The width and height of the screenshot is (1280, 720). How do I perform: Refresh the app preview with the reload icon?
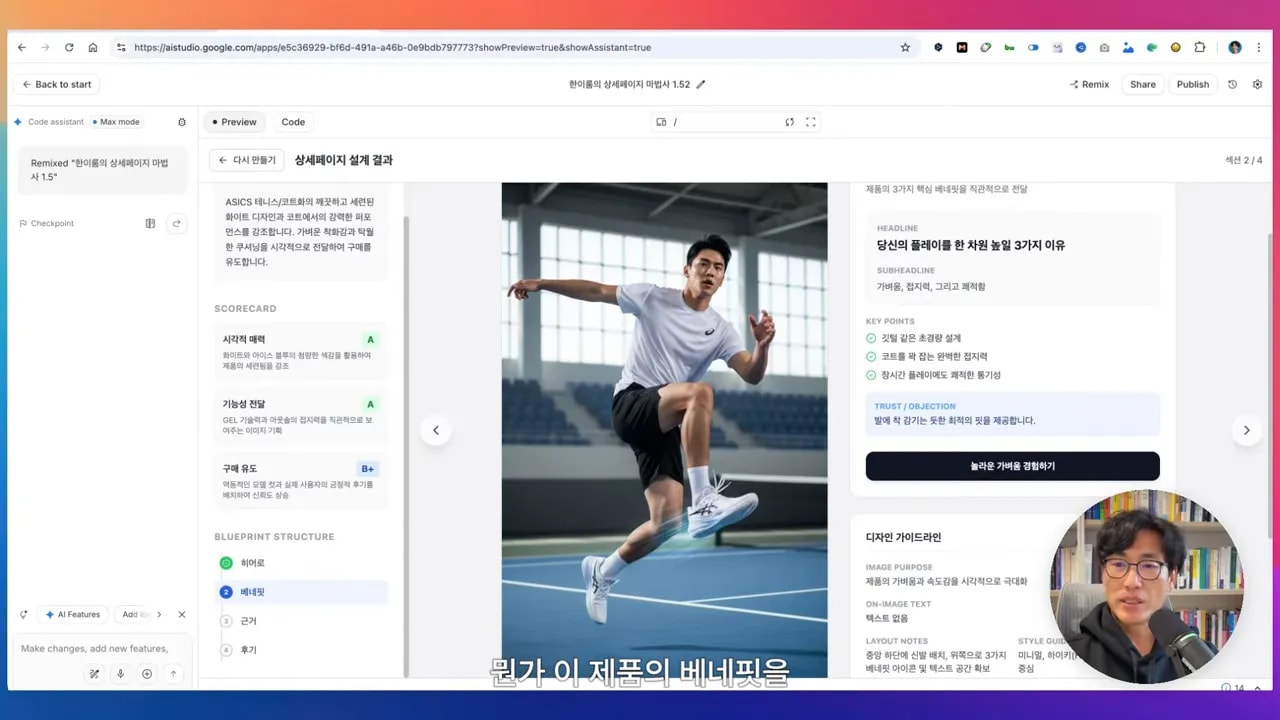point(789,121)
